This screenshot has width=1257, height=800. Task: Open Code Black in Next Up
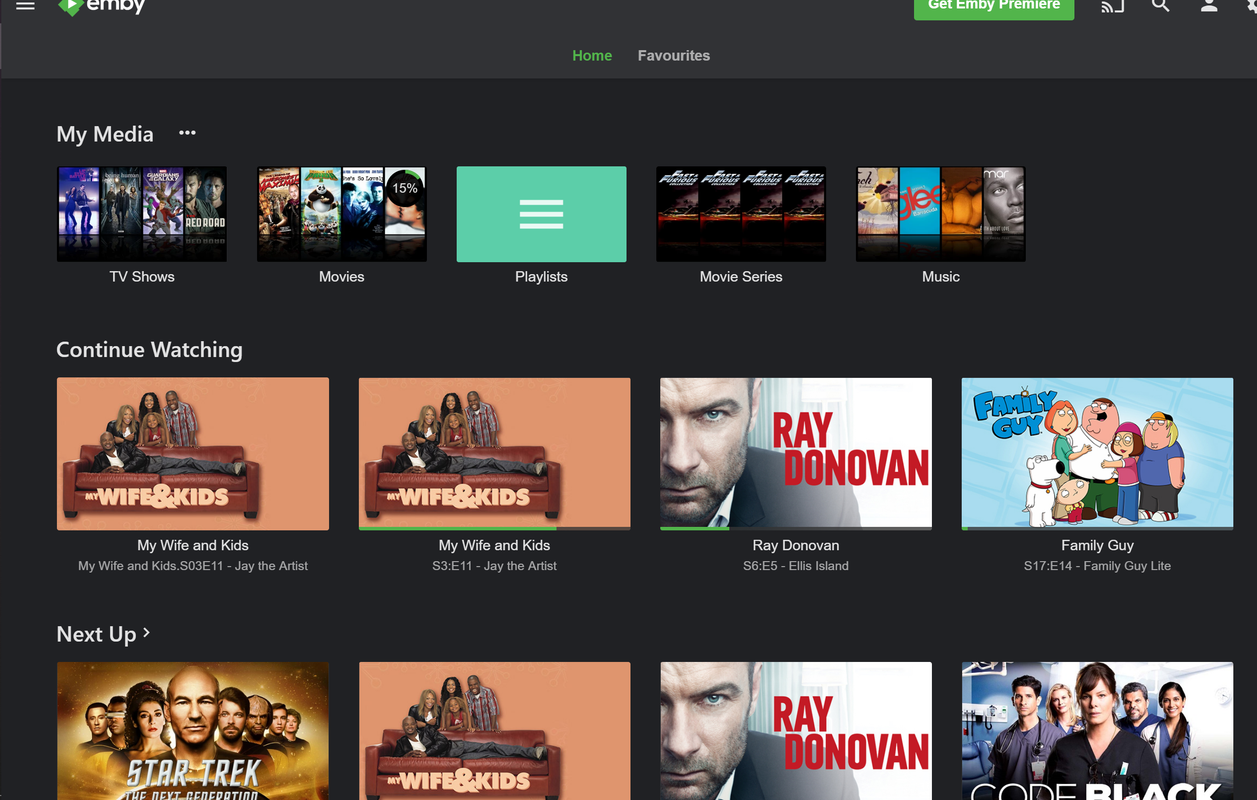click(x=1098, y=730)
